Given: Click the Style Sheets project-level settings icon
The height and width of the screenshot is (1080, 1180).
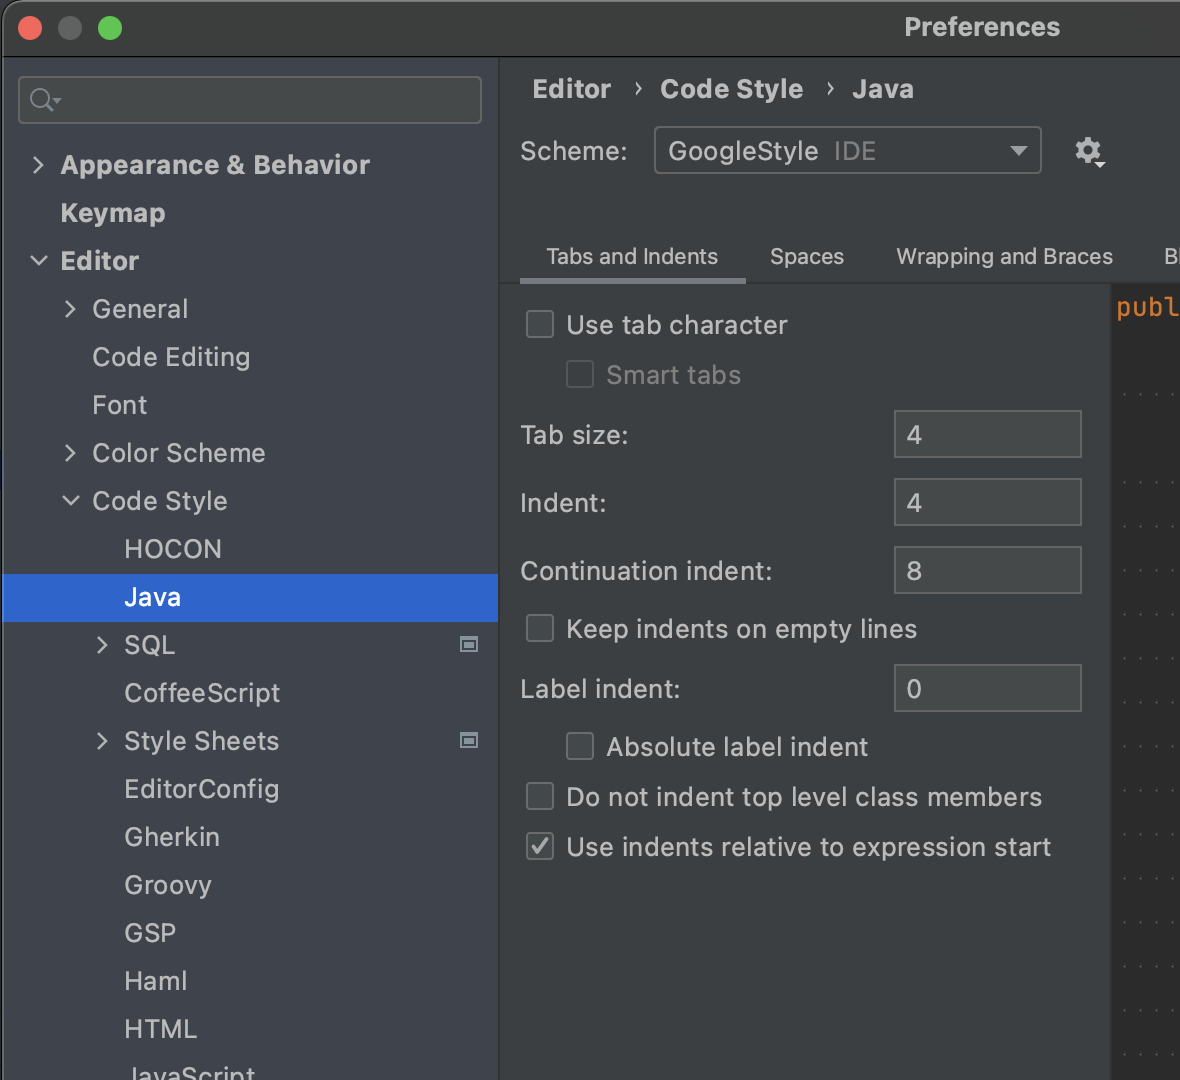Looking at the screenshot, I should pyautogui.click(x=468, y=741).
